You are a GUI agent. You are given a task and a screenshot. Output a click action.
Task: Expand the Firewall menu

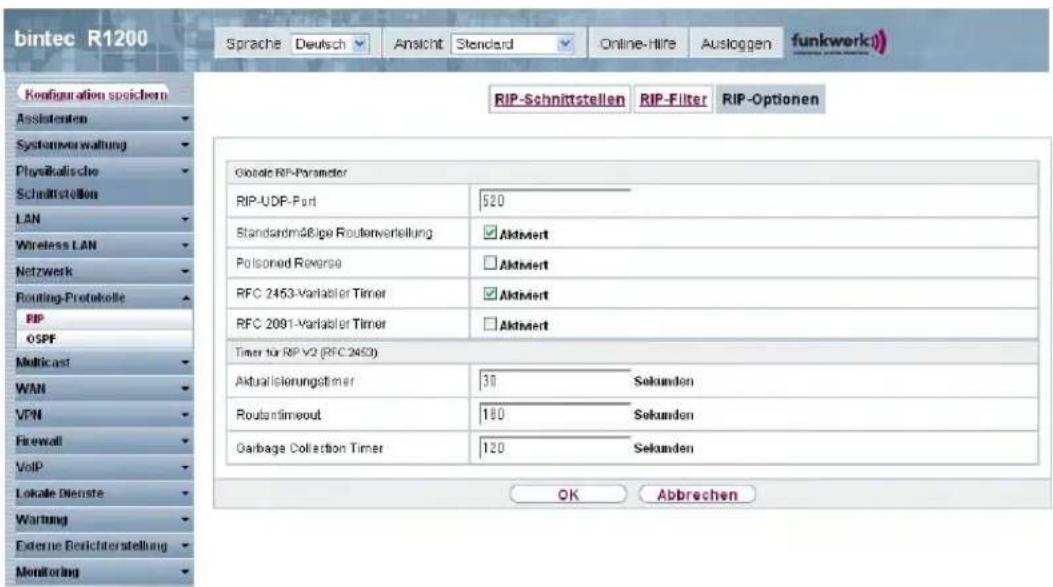point(99,441)
